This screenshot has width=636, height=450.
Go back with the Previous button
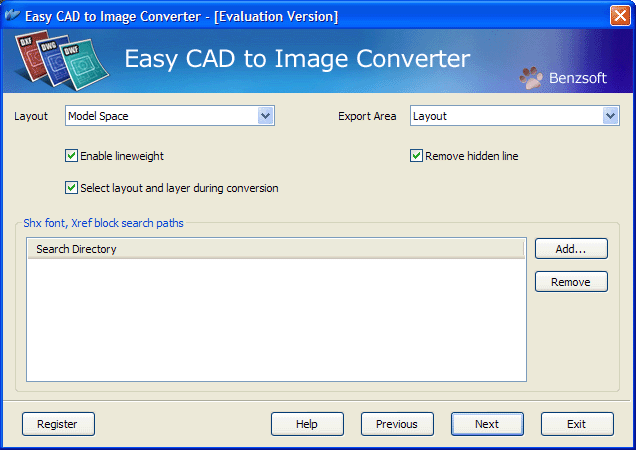(398, 424)
